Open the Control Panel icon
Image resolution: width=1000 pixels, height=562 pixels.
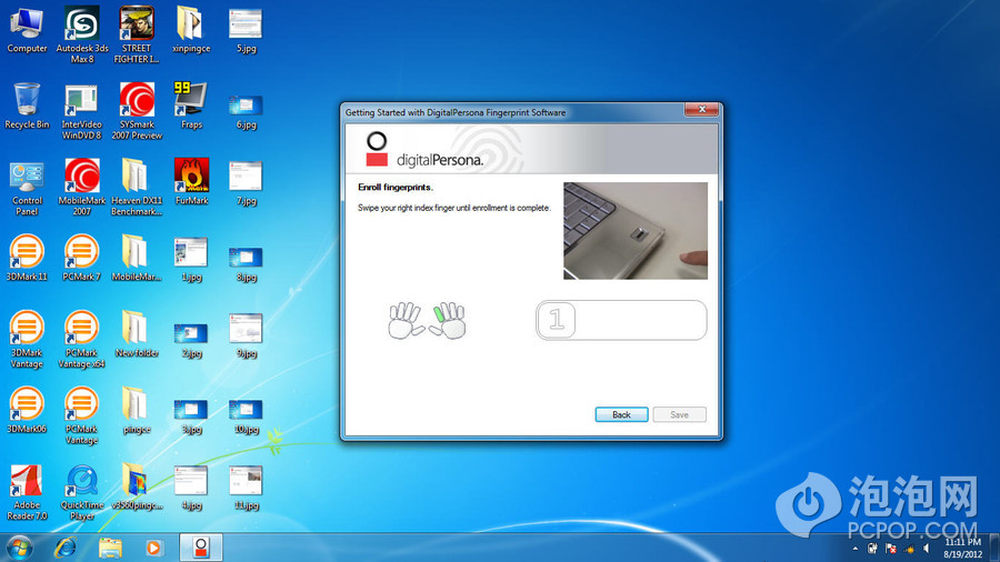pyautogui.click(x=27, y=188)
